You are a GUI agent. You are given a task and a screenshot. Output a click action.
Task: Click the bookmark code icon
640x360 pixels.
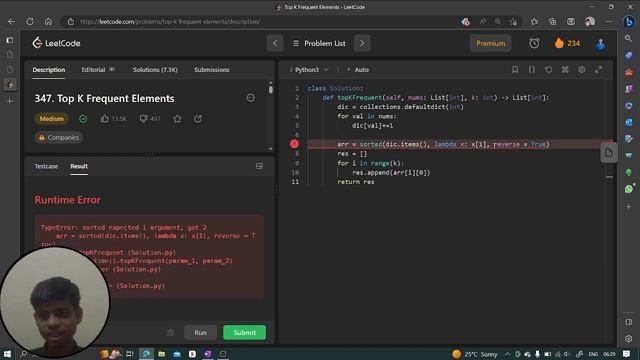click(515, 70)
